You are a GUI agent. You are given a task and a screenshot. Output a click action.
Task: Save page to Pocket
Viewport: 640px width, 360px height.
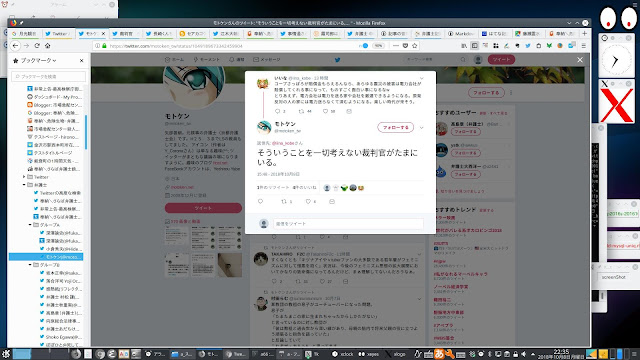(405, 46)
